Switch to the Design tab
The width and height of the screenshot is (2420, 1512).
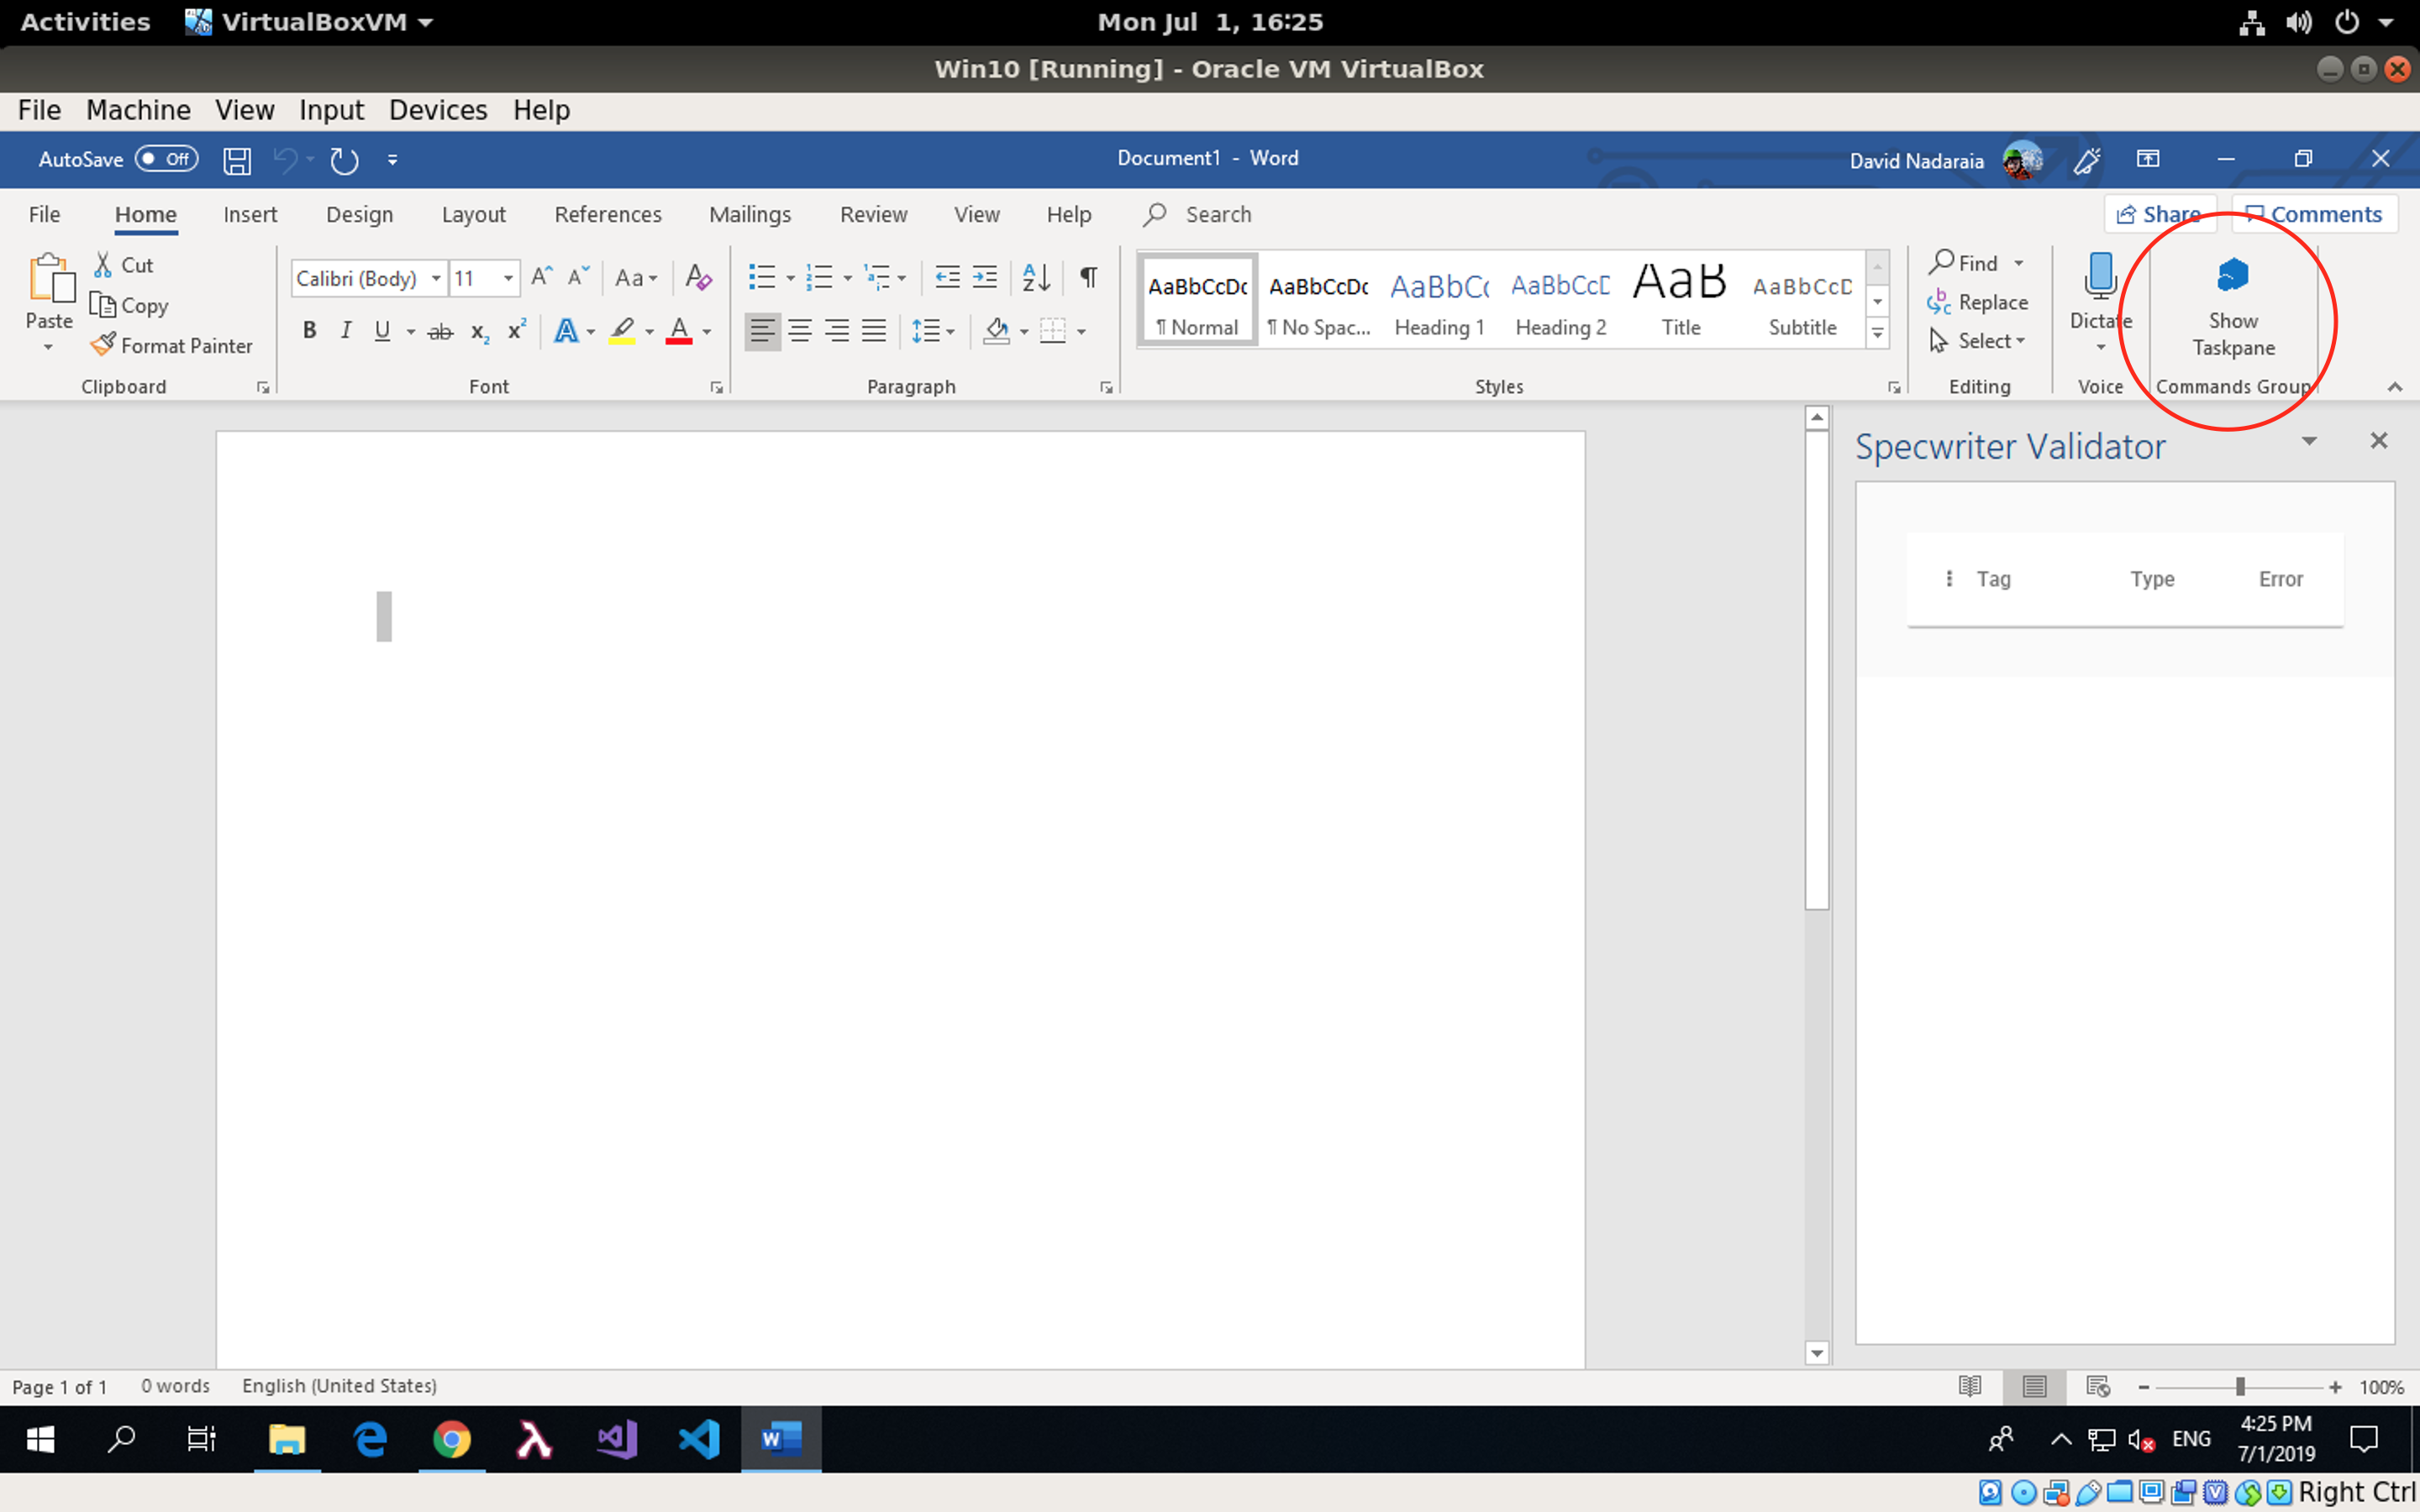[x=359, y=215]
